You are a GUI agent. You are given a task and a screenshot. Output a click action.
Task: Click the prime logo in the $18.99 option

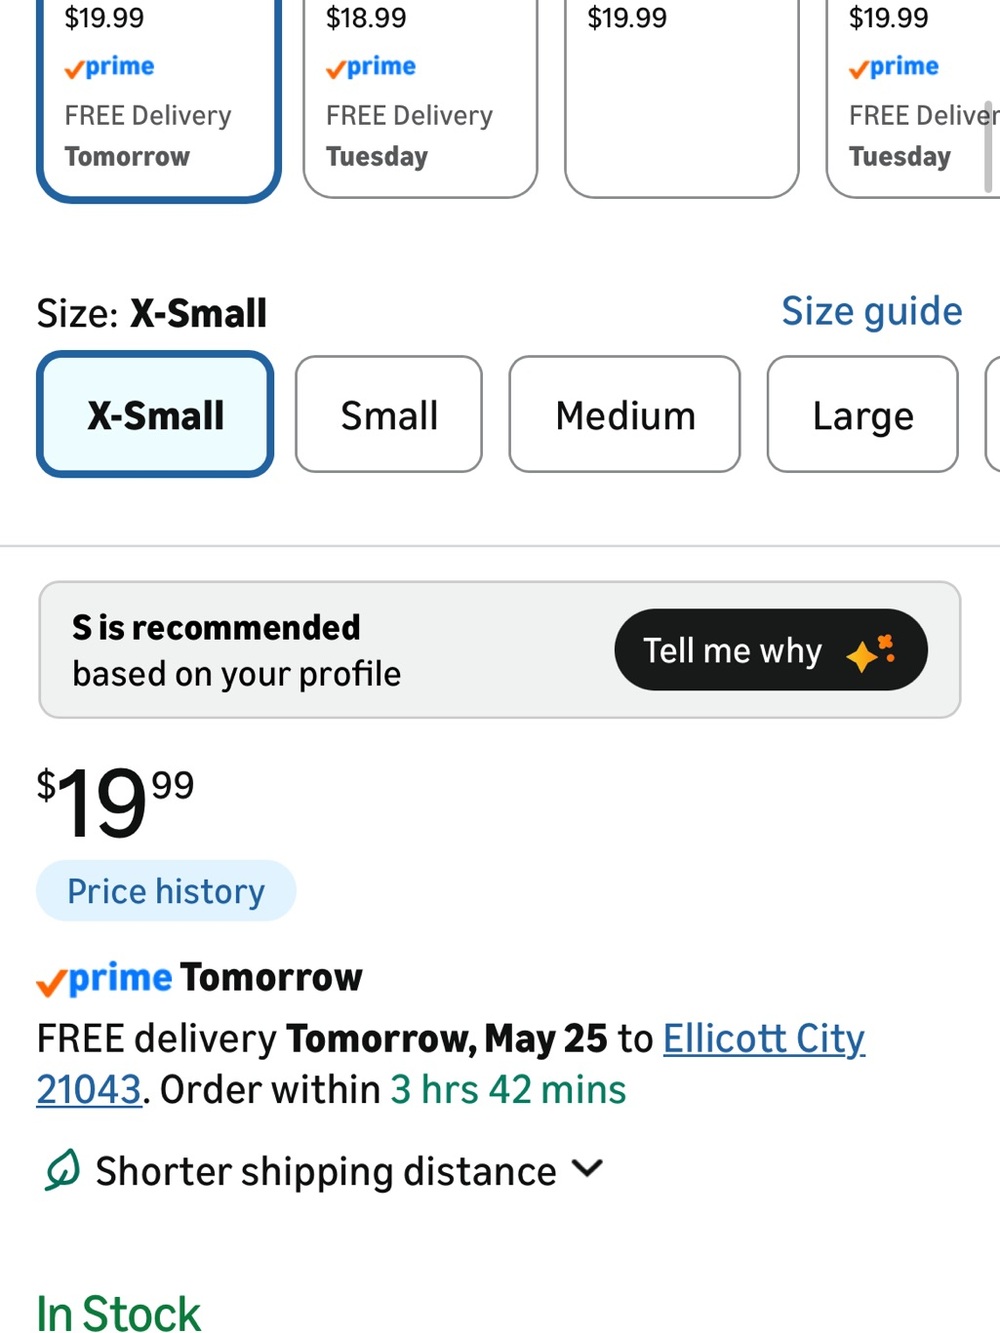coord(370,67)
